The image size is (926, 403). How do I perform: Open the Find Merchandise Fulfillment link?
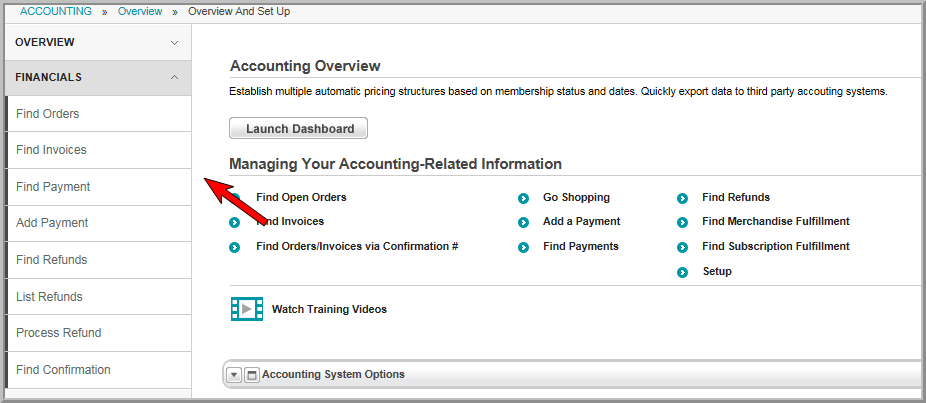[x=776, y=222]
